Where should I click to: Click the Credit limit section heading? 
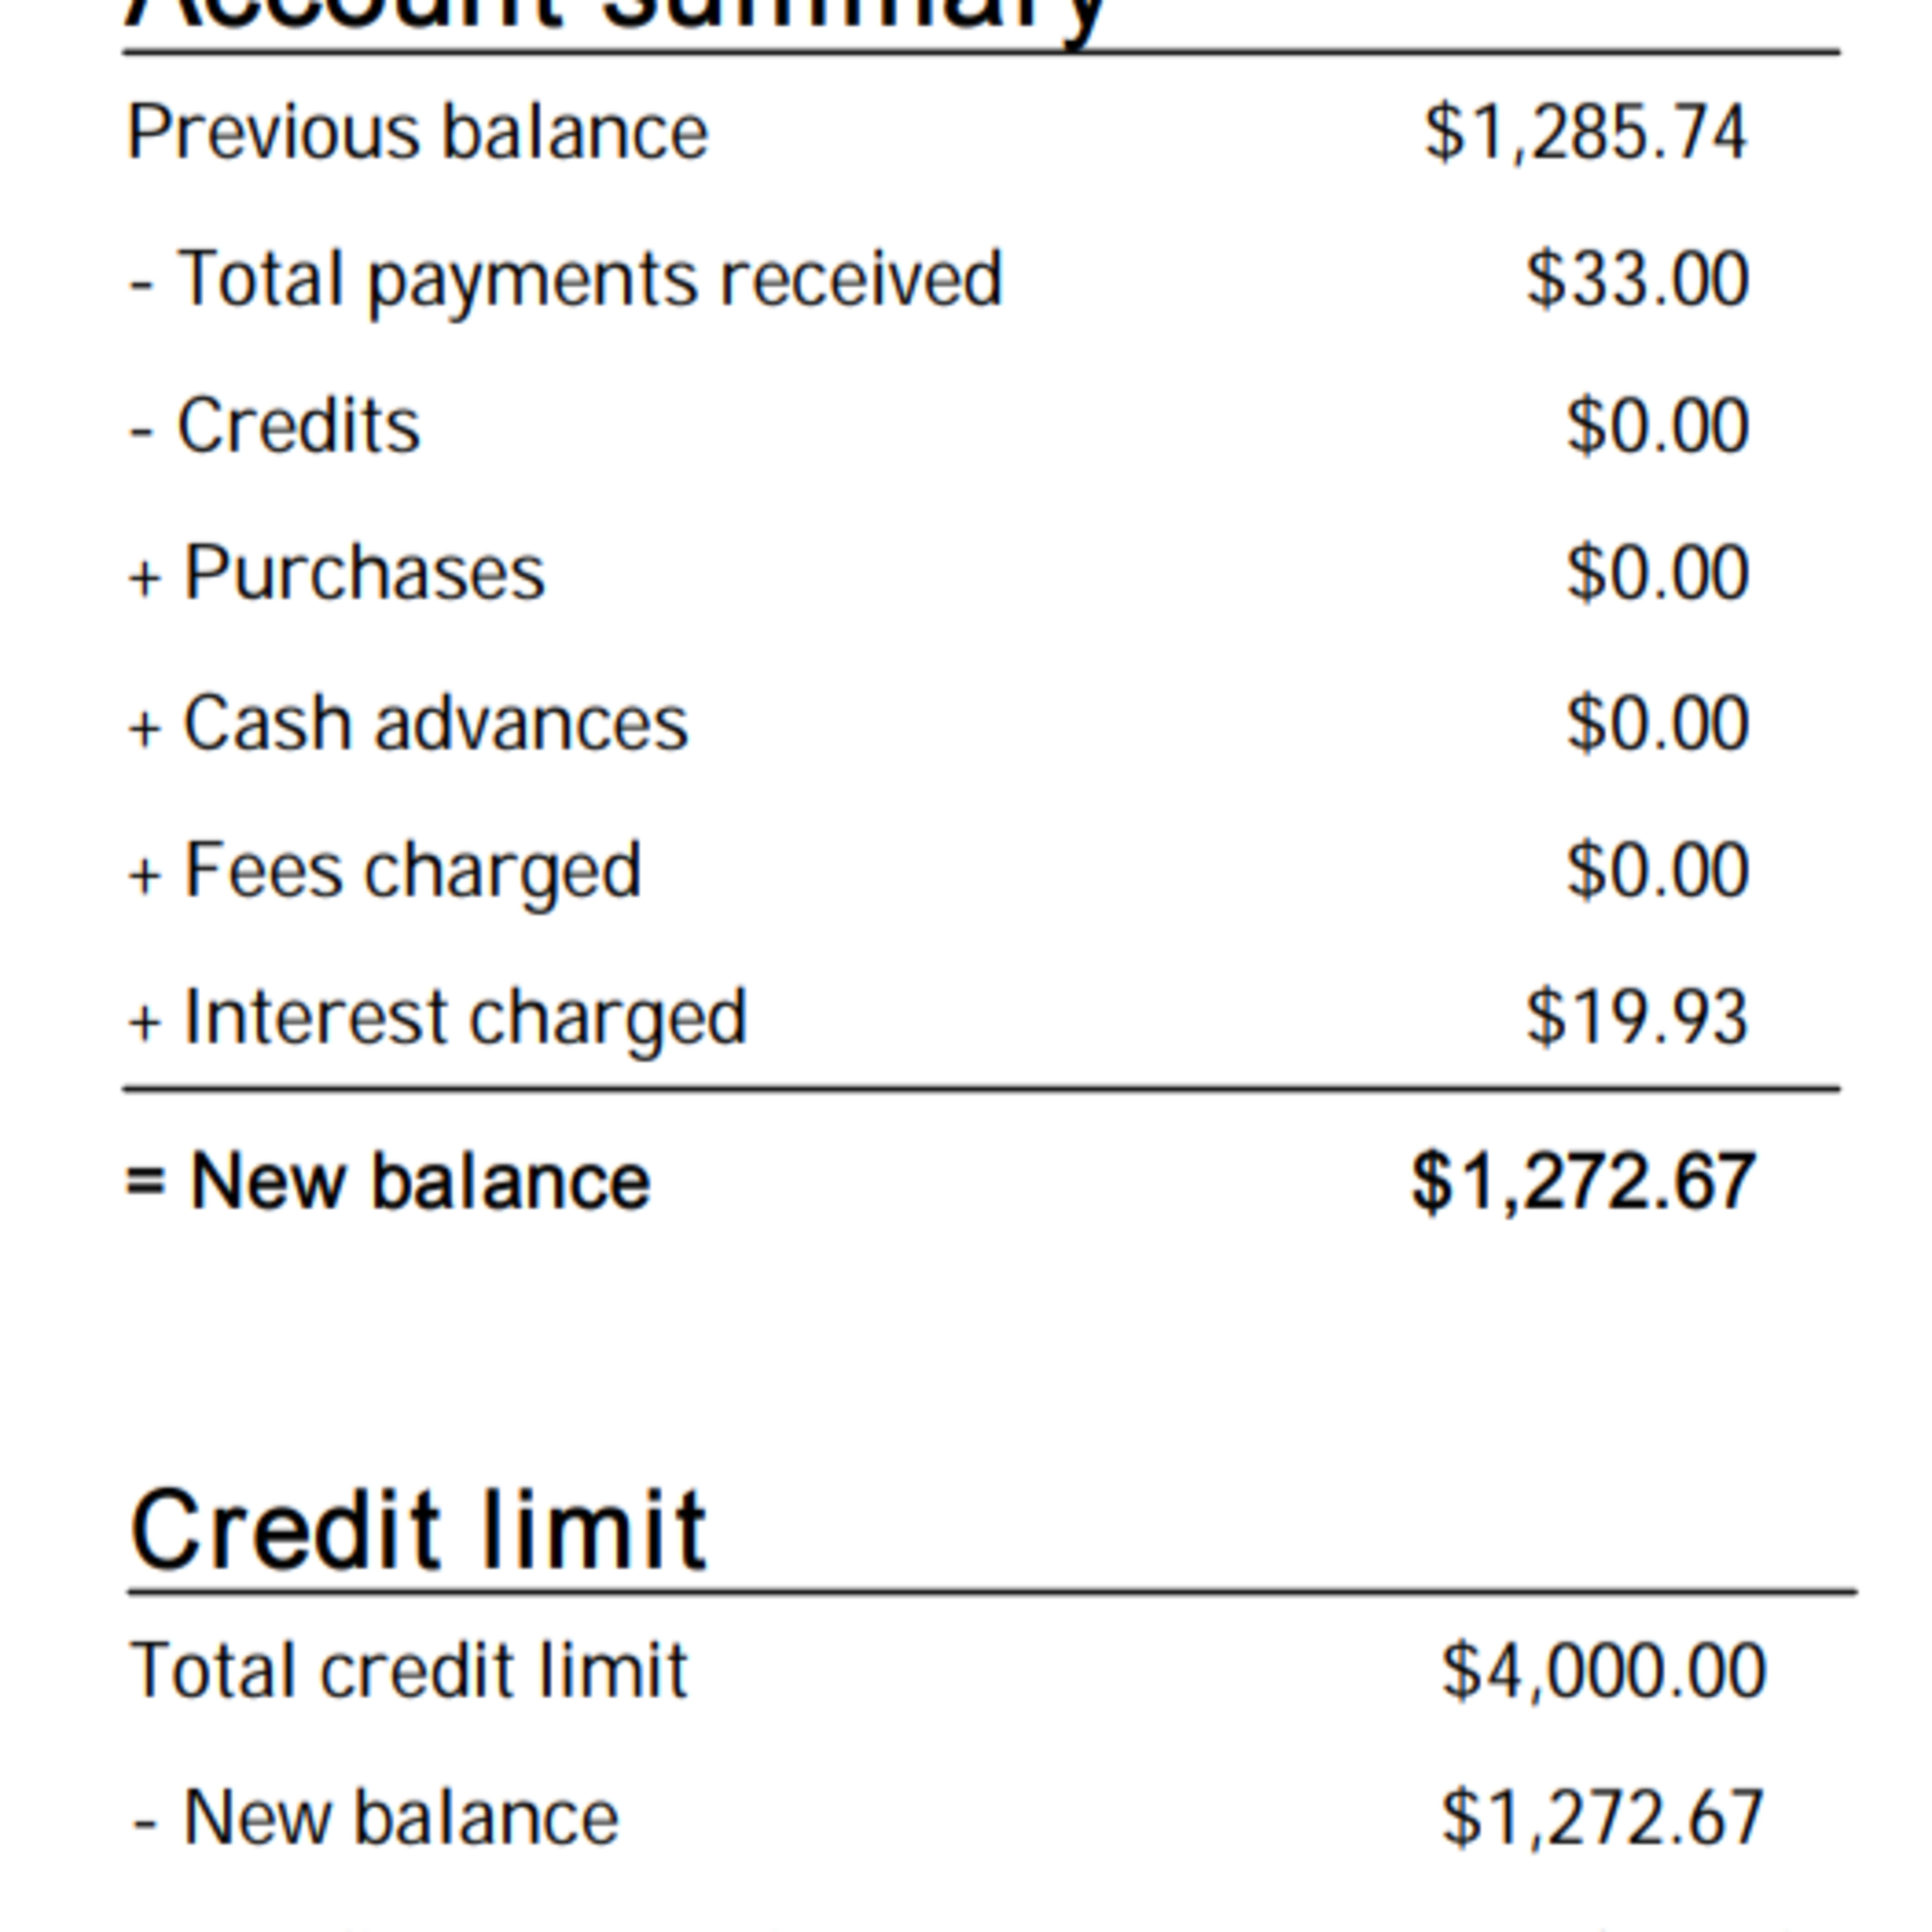(419, 1530)
